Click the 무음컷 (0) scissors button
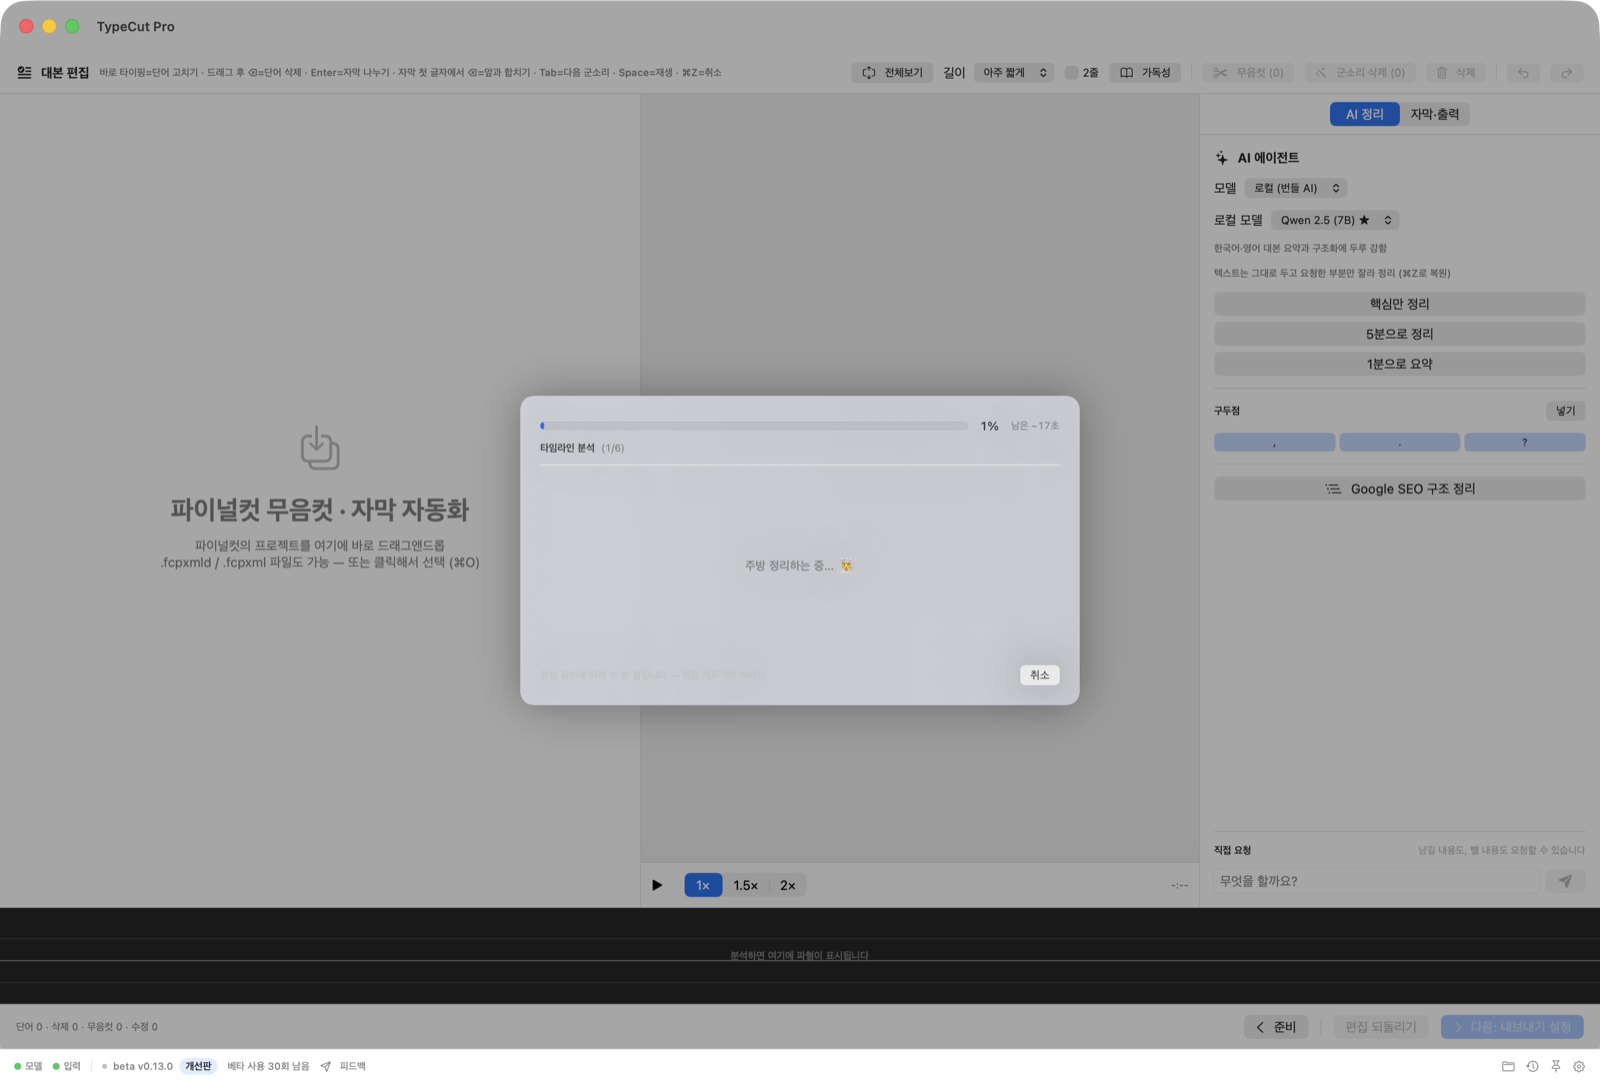This screenshot has width=1600, height=1083. click(1248, 73)
